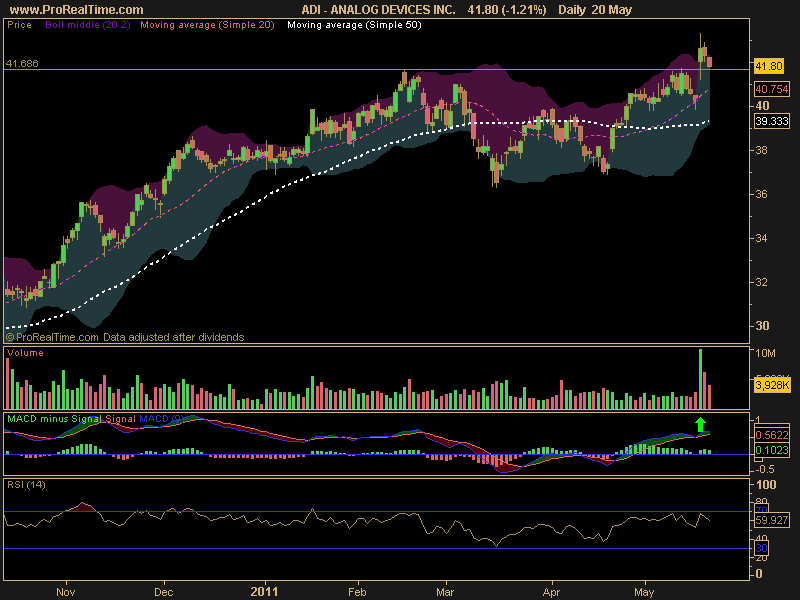Image resolution: width=800 pixels, height=600 pixels.
Task: Click the 41.686 horizontal line label
Action: (22, 63)
